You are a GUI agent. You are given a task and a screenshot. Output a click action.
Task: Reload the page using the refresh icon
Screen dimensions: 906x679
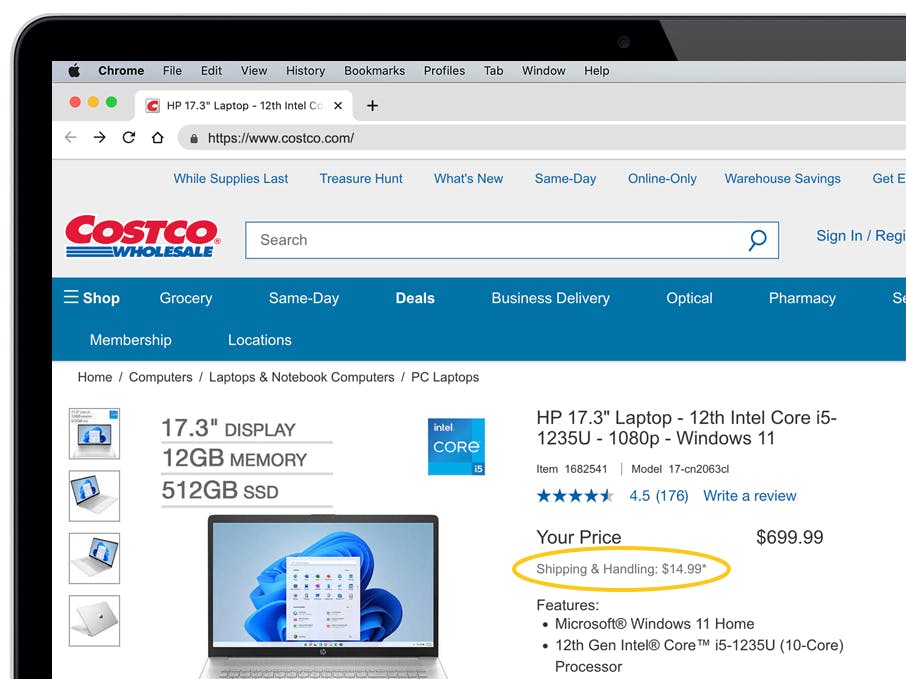129,138
